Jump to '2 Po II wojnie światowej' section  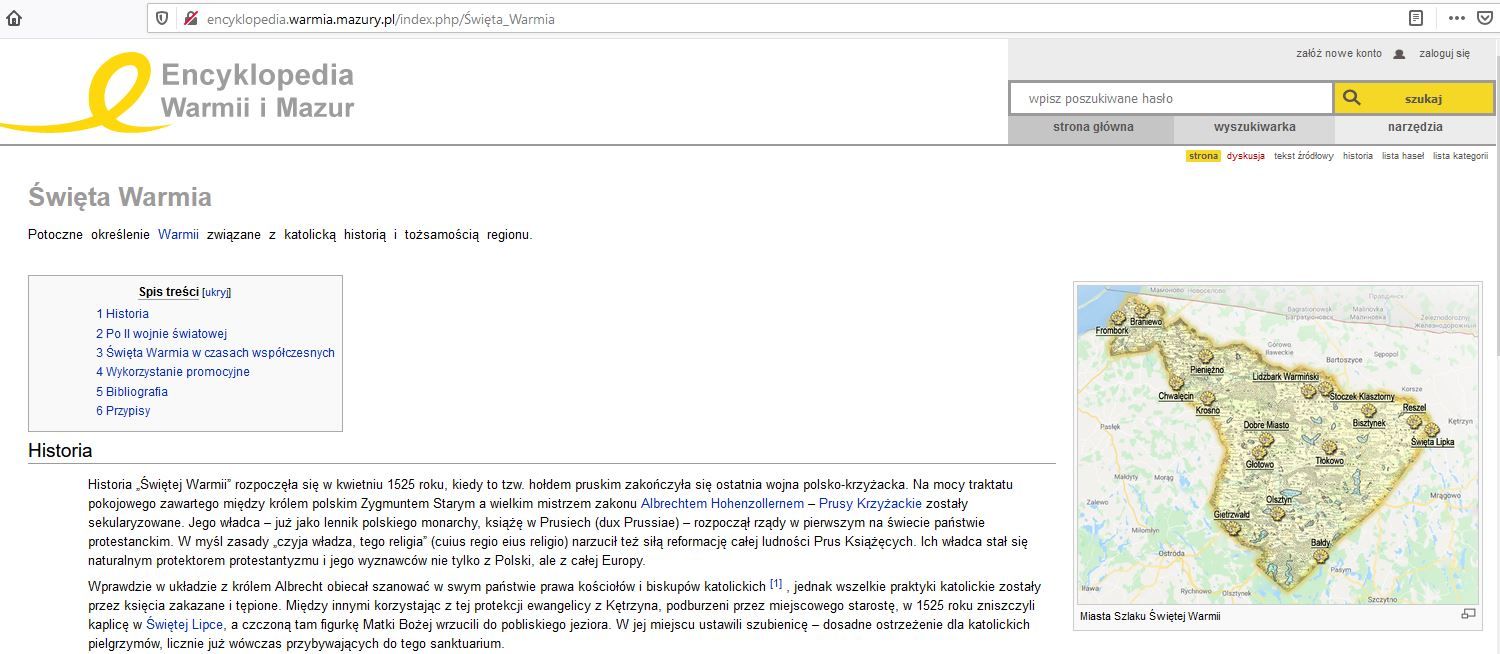tap(161, 333)
